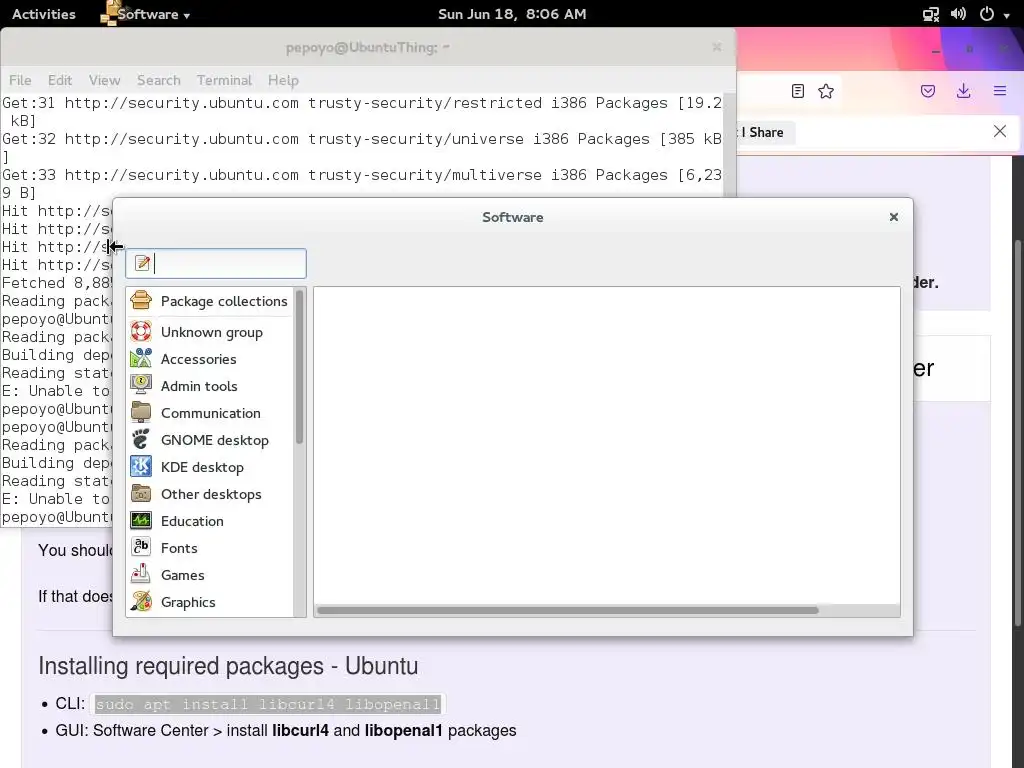Click the Accessories scissors icon
This screenshot has width=1024, height=768.
pyautogui.click(x=141, y=359)
